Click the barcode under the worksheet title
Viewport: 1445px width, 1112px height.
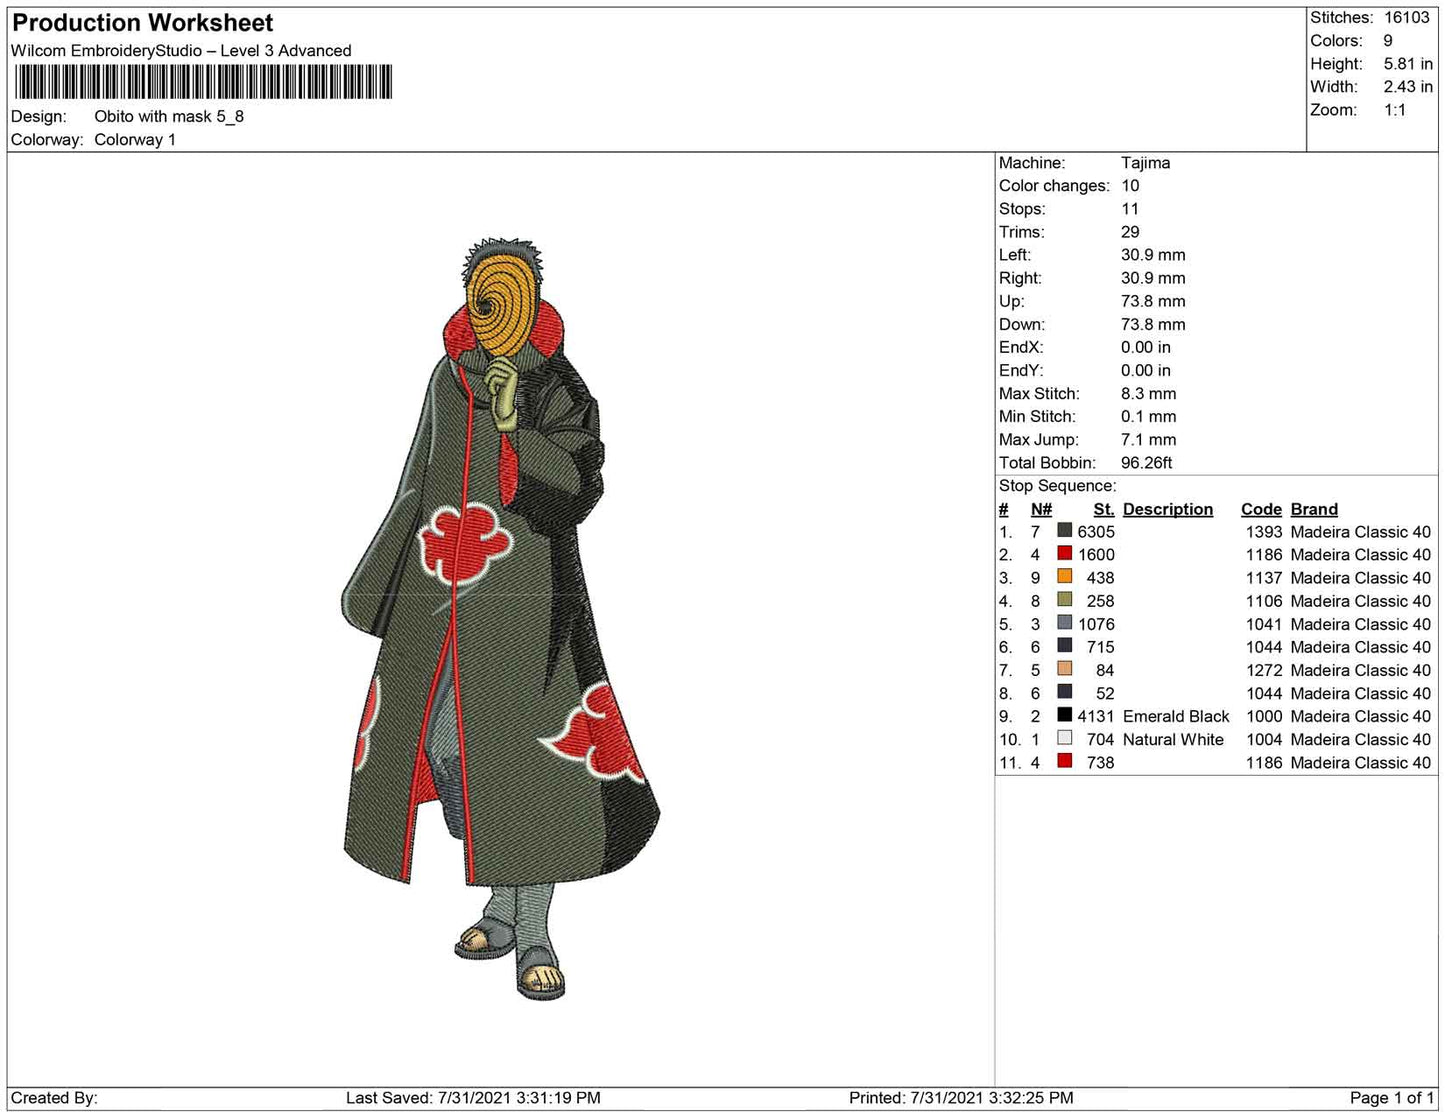[203, 82]
